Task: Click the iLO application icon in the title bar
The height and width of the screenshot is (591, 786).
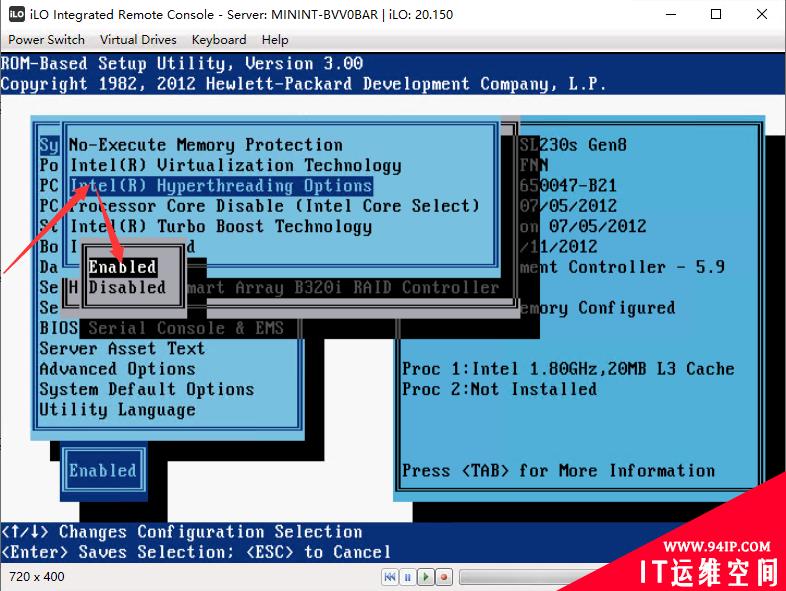Action: (x=17, y=14)
